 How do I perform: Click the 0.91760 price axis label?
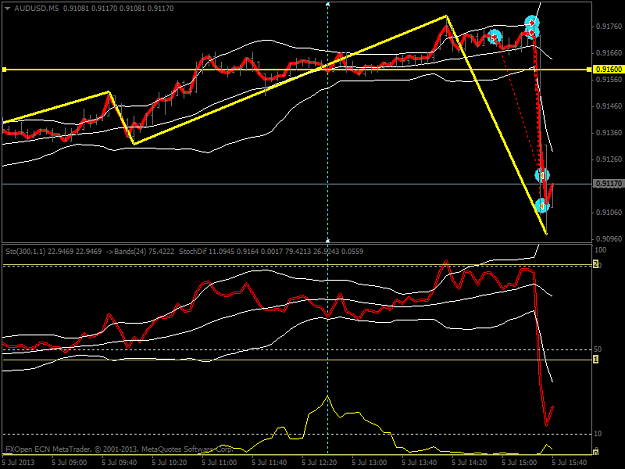pyautogui.click(x=609, y=26)
